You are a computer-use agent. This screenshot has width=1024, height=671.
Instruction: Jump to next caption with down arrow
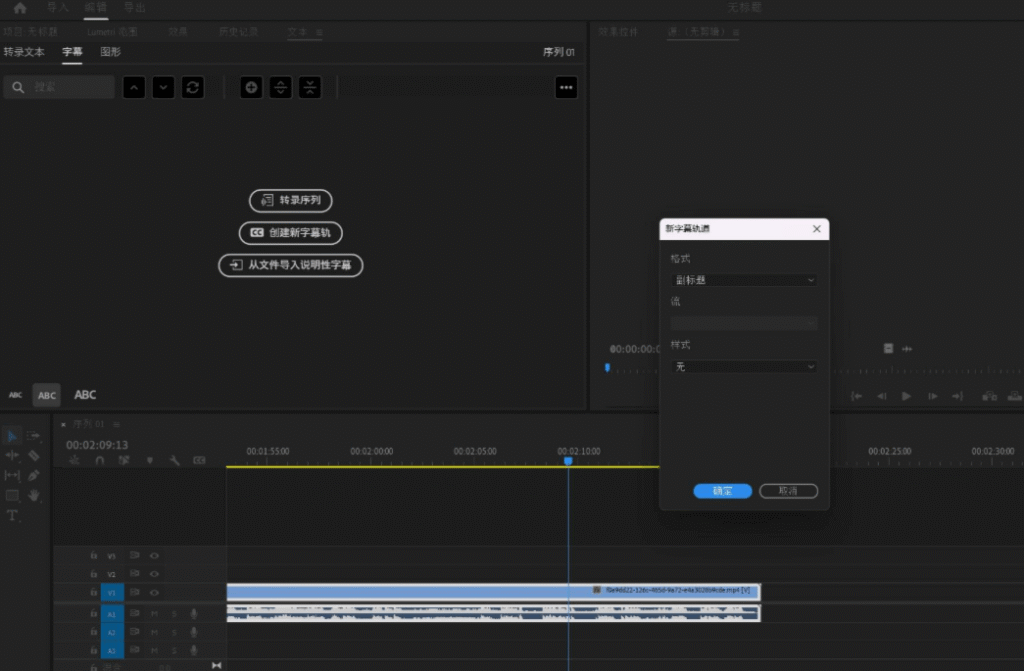[163, 88]
